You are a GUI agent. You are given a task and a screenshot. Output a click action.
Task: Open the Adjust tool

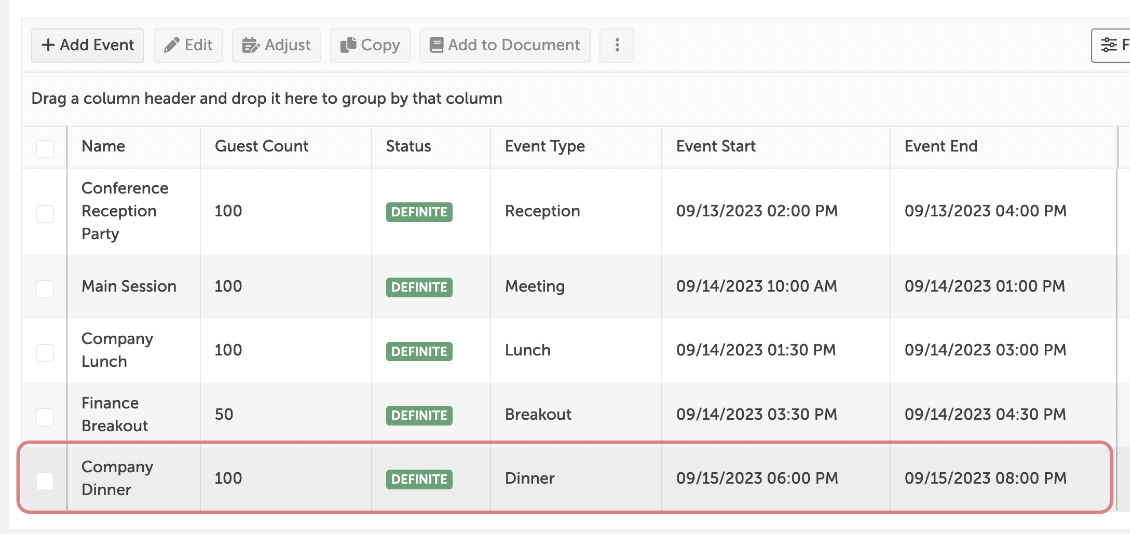click(x=276, y=45)
